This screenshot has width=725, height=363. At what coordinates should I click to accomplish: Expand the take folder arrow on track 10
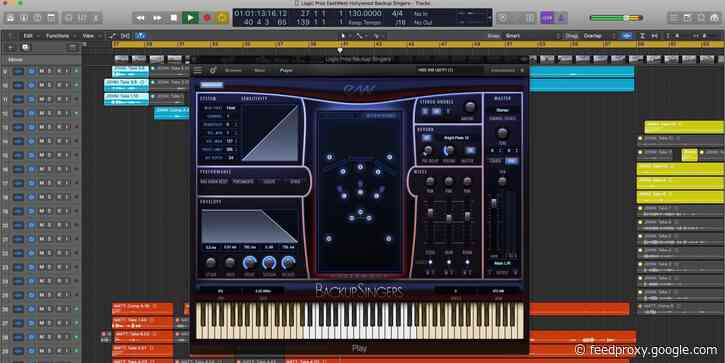(x=77, y=85)
